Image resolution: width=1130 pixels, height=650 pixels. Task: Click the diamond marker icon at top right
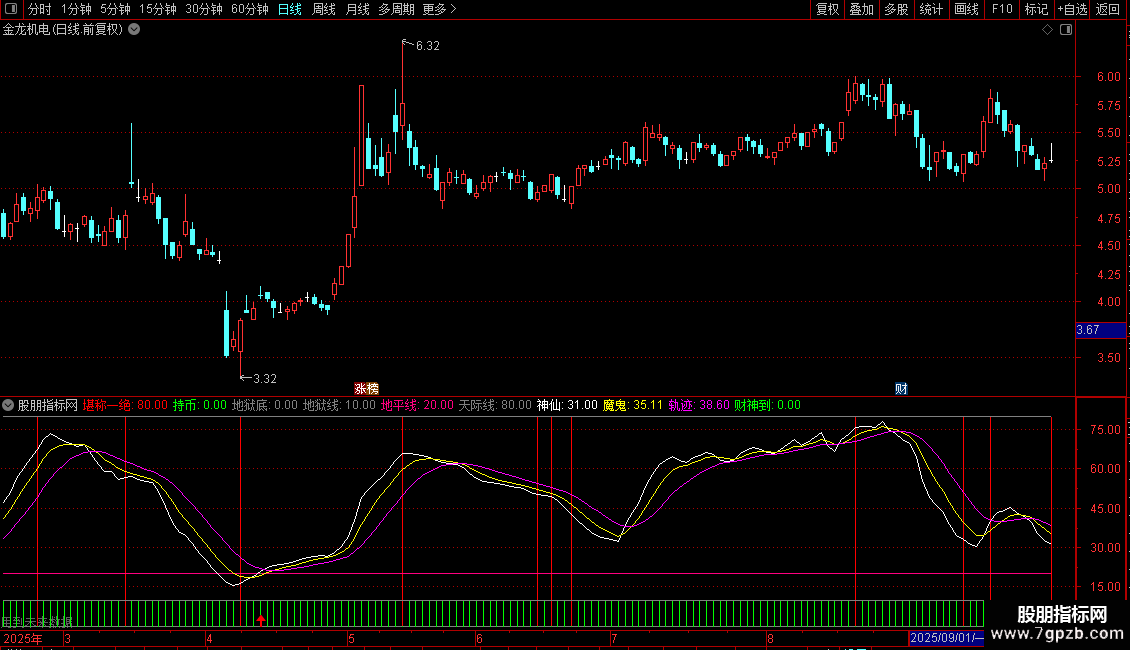[x=1047, y=30]
